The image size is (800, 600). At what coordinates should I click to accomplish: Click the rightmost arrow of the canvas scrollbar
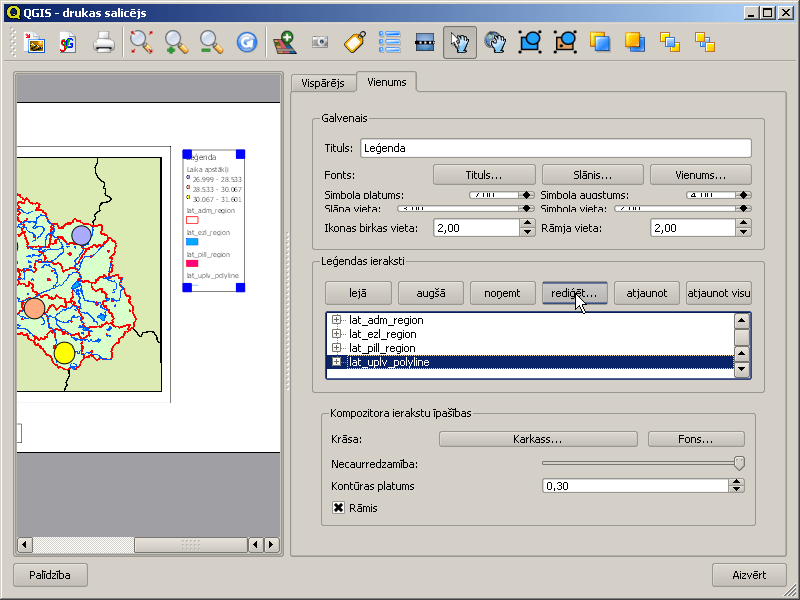pyautogui.click(x=272, y=545)
